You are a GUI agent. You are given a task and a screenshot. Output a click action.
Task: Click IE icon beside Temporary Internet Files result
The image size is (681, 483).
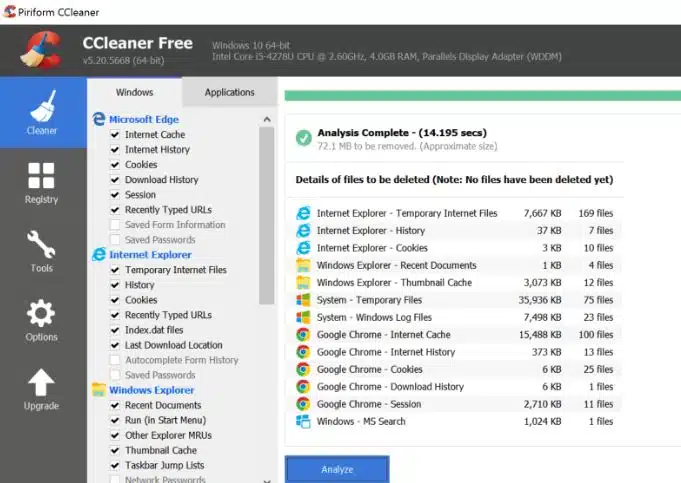pos(303,213)
